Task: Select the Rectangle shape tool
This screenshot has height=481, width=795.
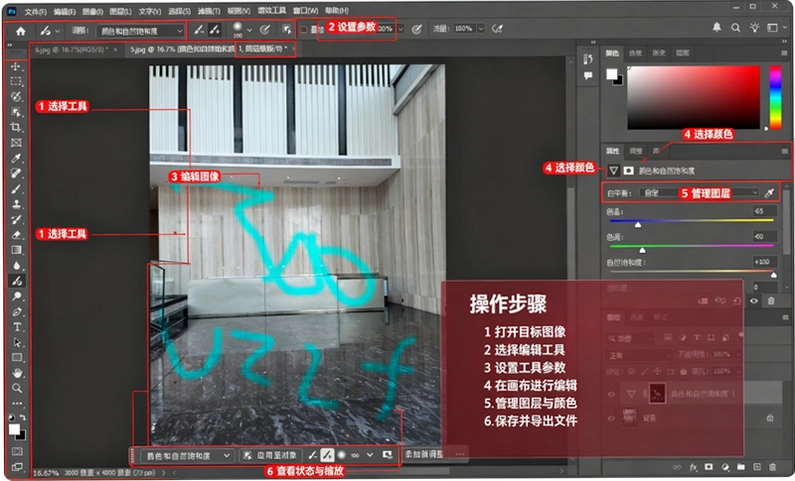Action: 16,357
